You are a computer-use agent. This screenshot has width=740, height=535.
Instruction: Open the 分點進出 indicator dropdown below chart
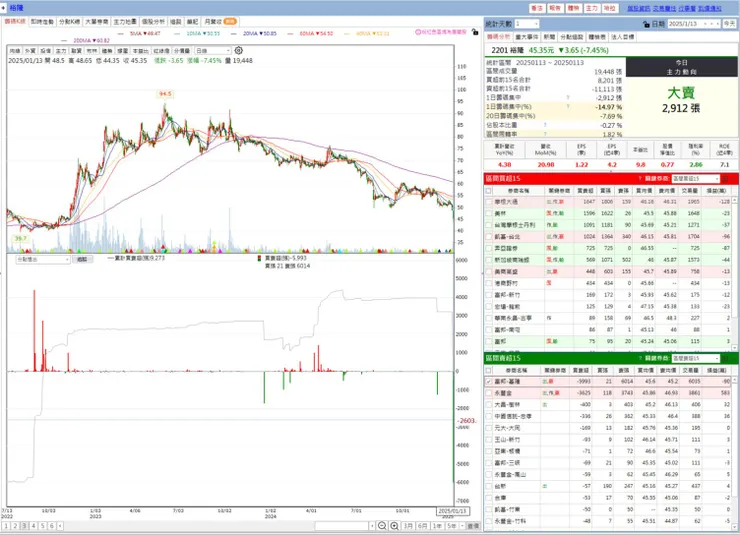tap(43, 259)
